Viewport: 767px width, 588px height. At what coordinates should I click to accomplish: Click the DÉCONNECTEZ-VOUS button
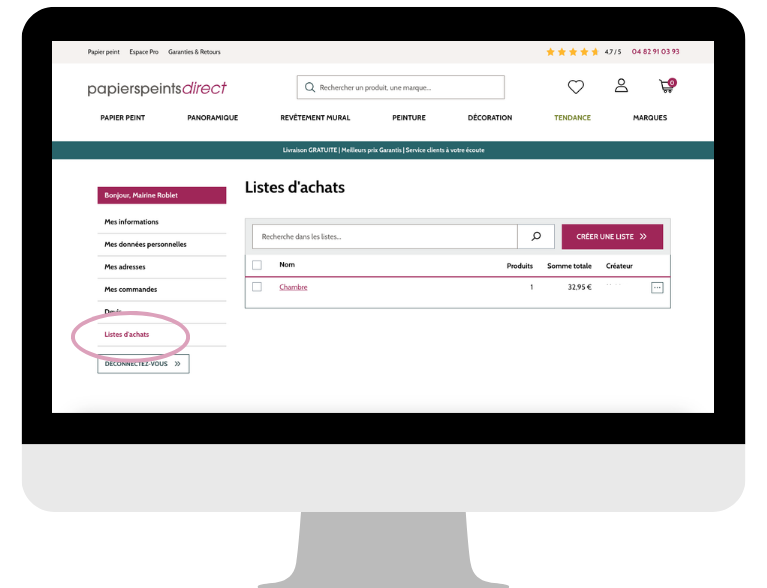pyautogui.click(x=143, y=364)
